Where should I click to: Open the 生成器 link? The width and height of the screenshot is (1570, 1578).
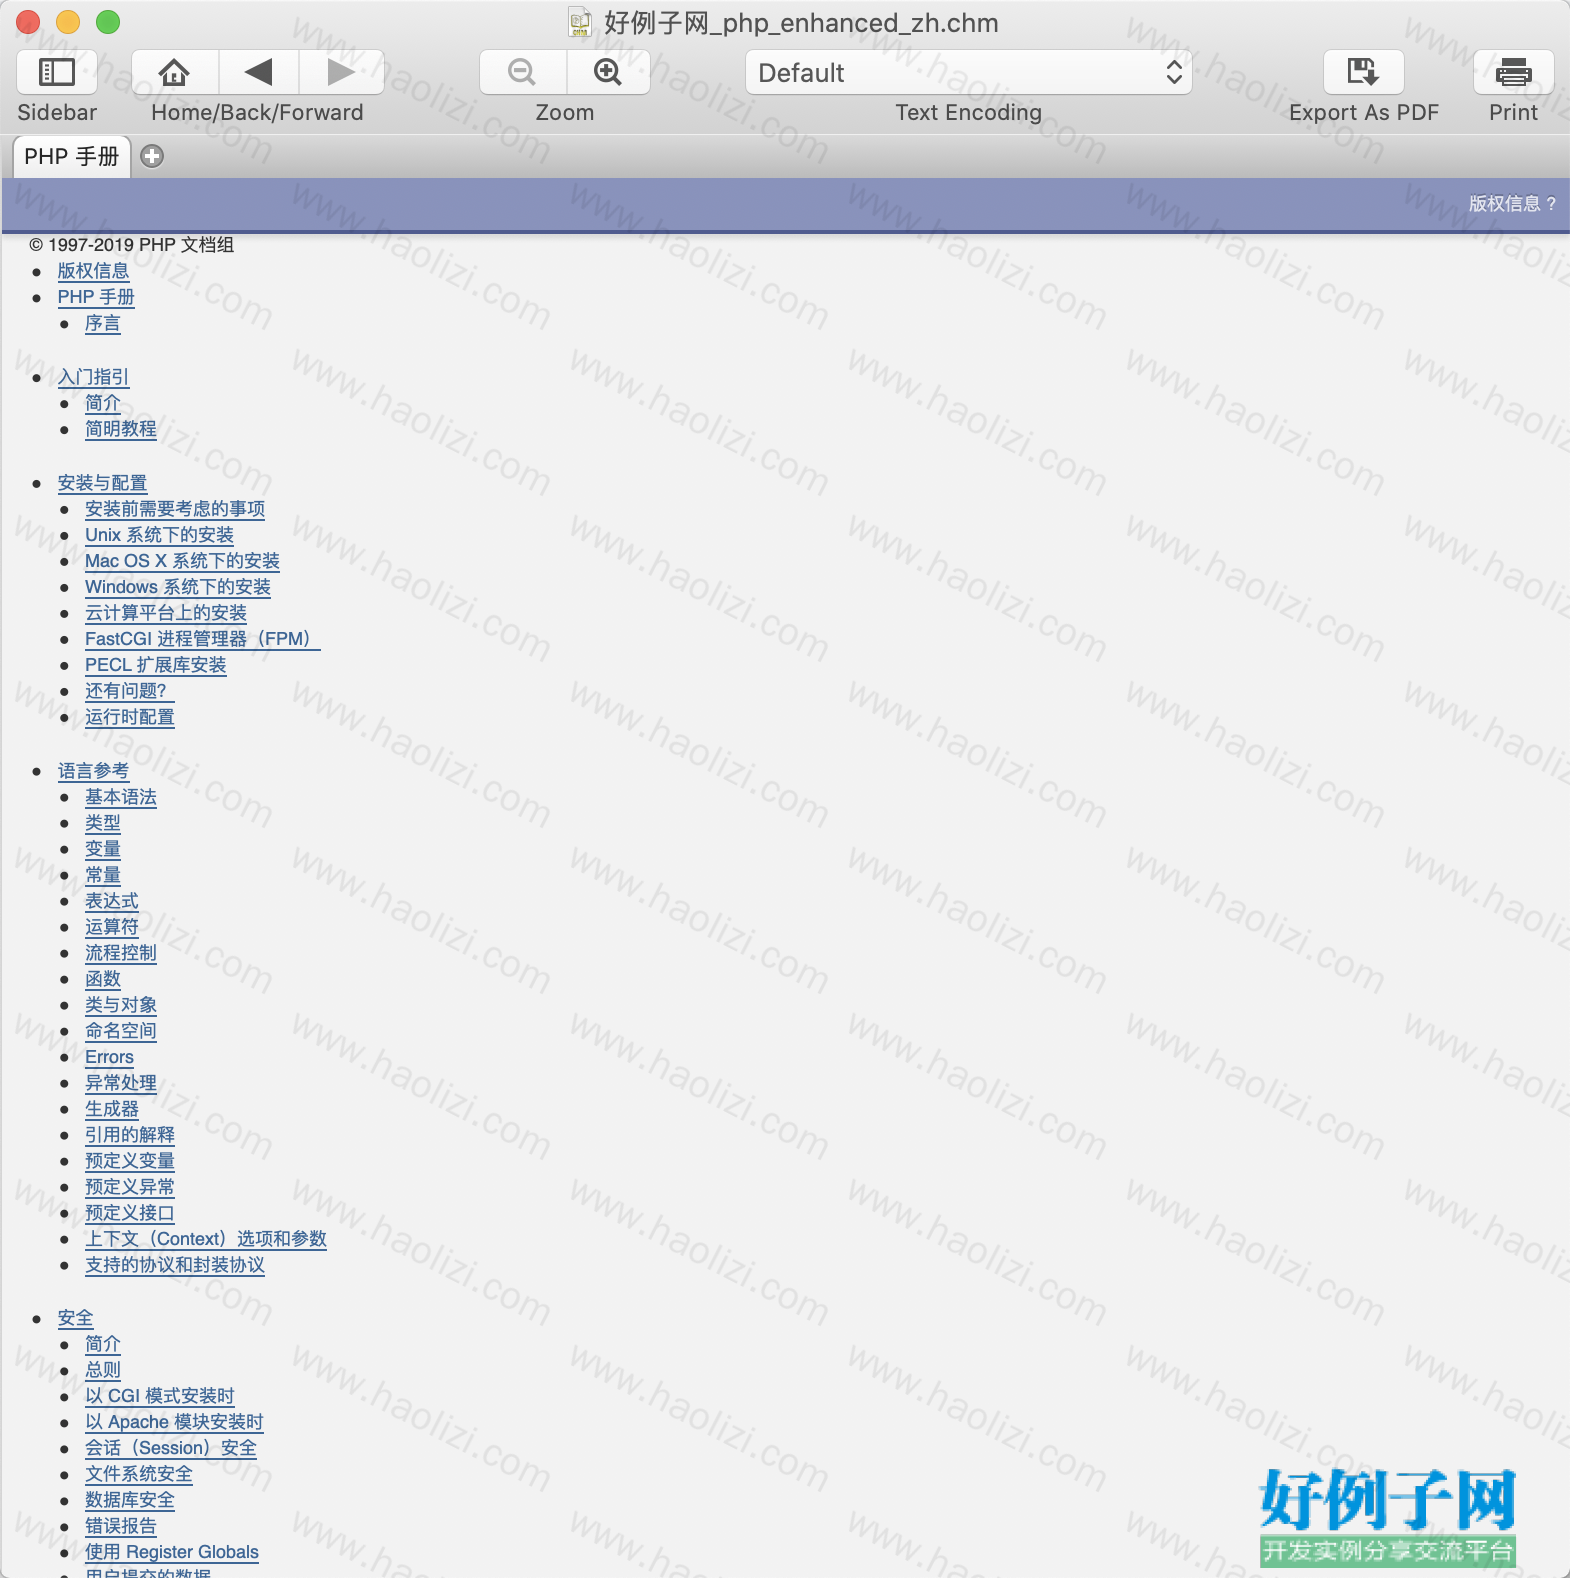(112, 1109)
